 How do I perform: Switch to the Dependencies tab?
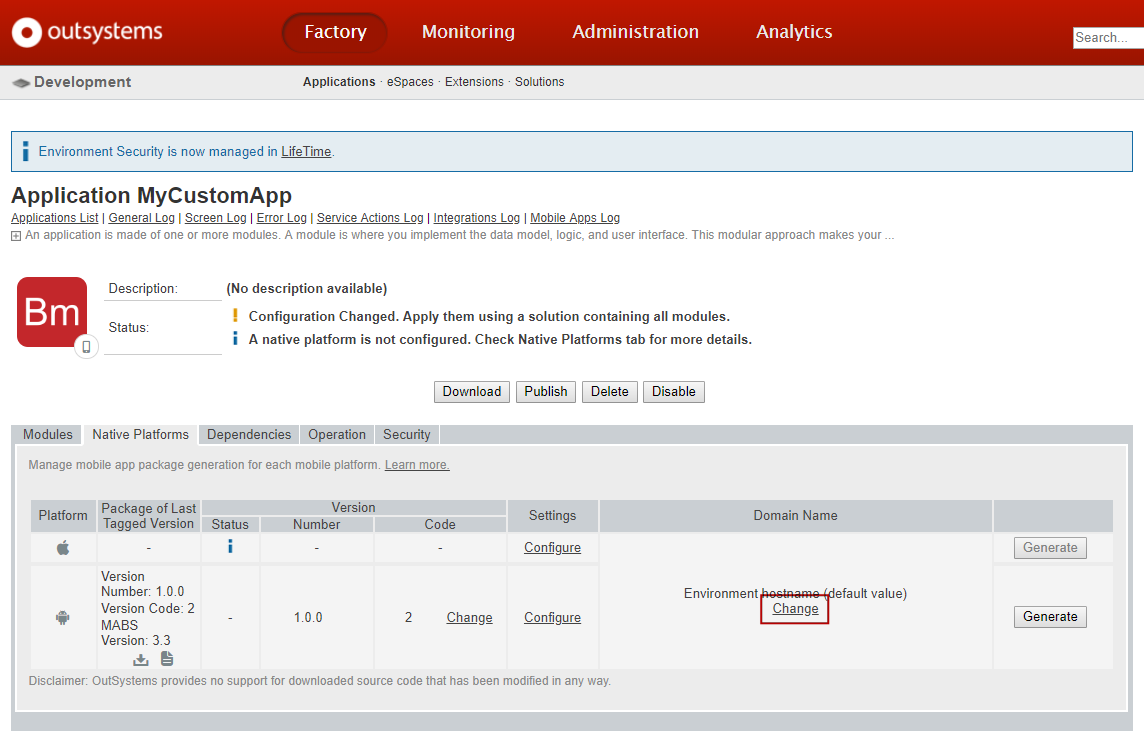tap(248, 434)
